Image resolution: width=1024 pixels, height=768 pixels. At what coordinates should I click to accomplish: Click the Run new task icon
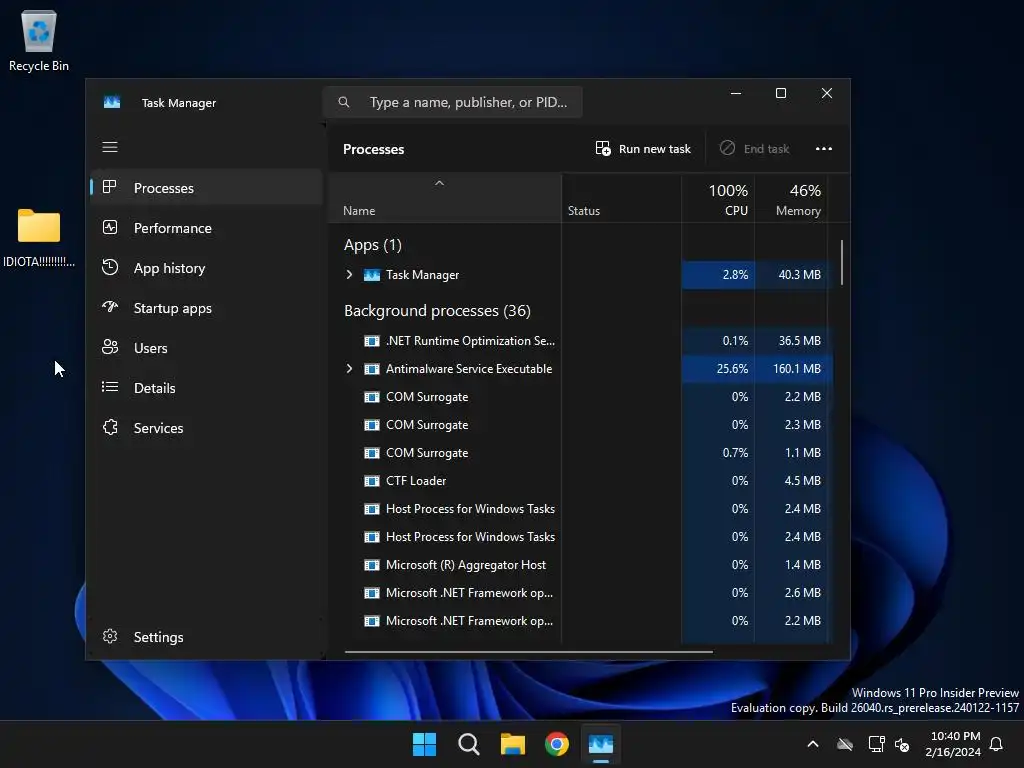pyautogui.click(x=603, y=148)
